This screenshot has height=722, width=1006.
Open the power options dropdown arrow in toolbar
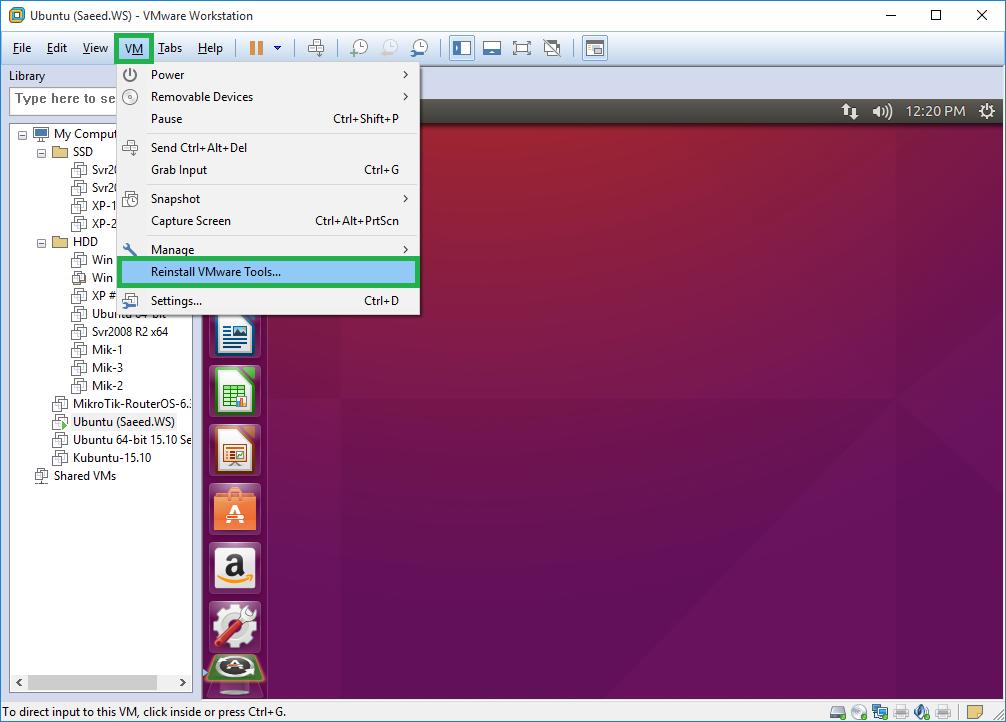(x=278, y=48)
